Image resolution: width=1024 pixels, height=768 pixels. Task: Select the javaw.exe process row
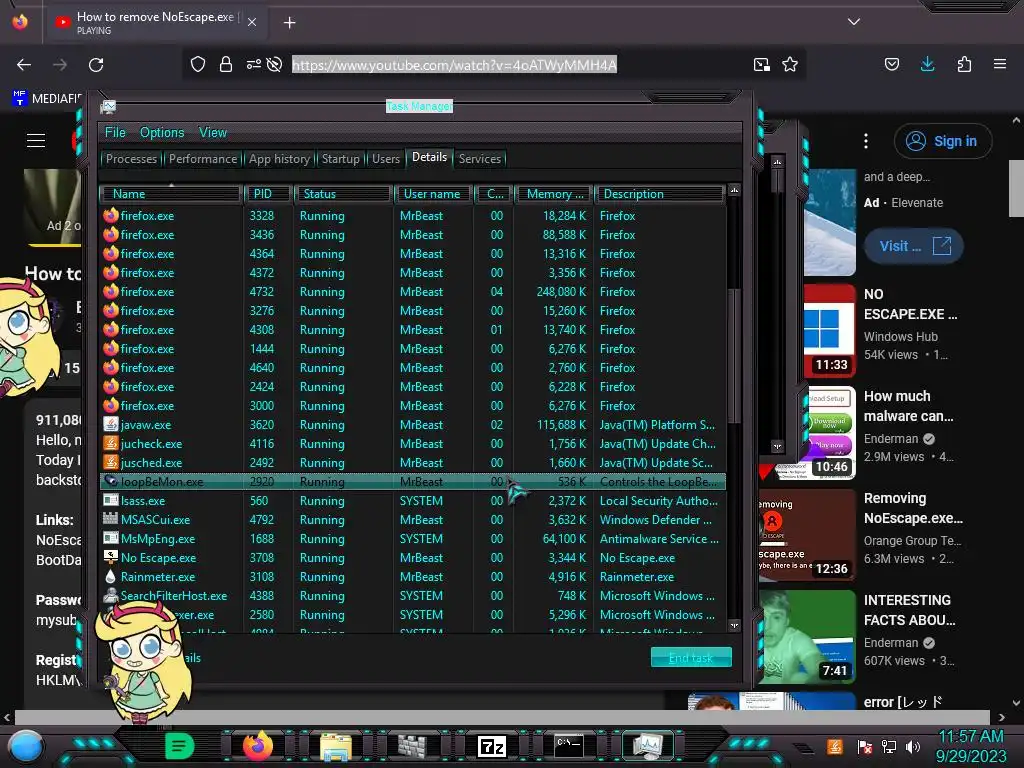tap(413, 424)
